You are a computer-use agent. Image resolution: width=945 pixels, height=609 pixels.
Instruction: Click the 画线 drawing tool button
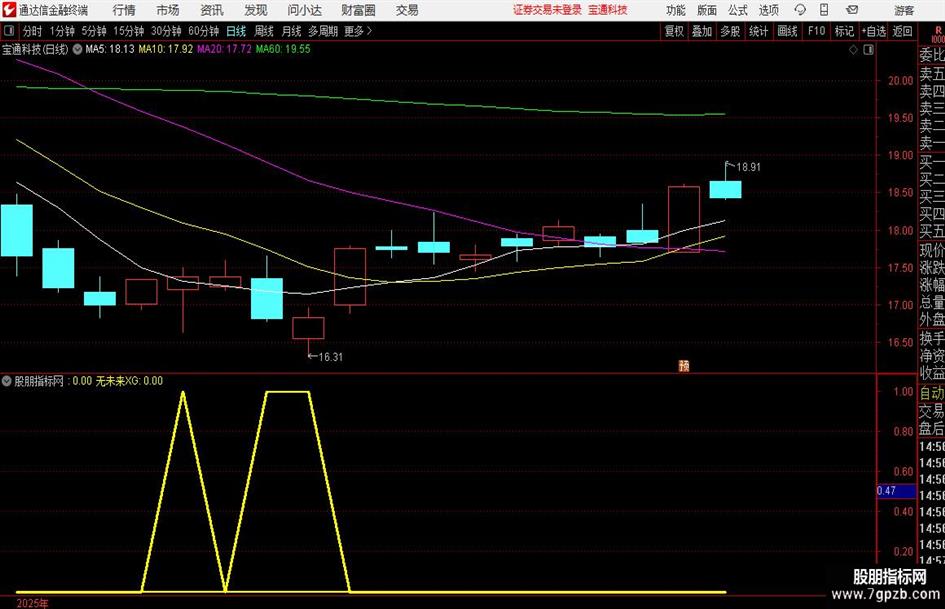point(787,31)
